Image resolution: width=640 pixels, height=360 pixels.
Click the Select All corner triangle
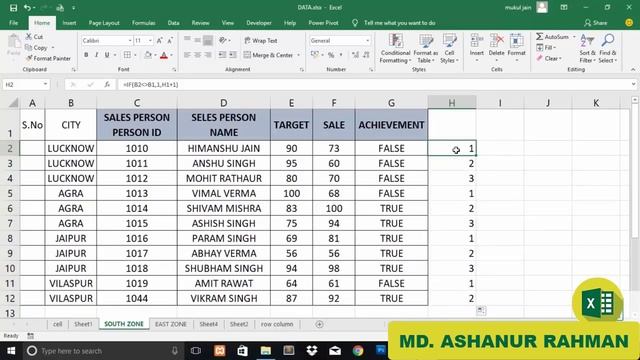coord(13,102)
